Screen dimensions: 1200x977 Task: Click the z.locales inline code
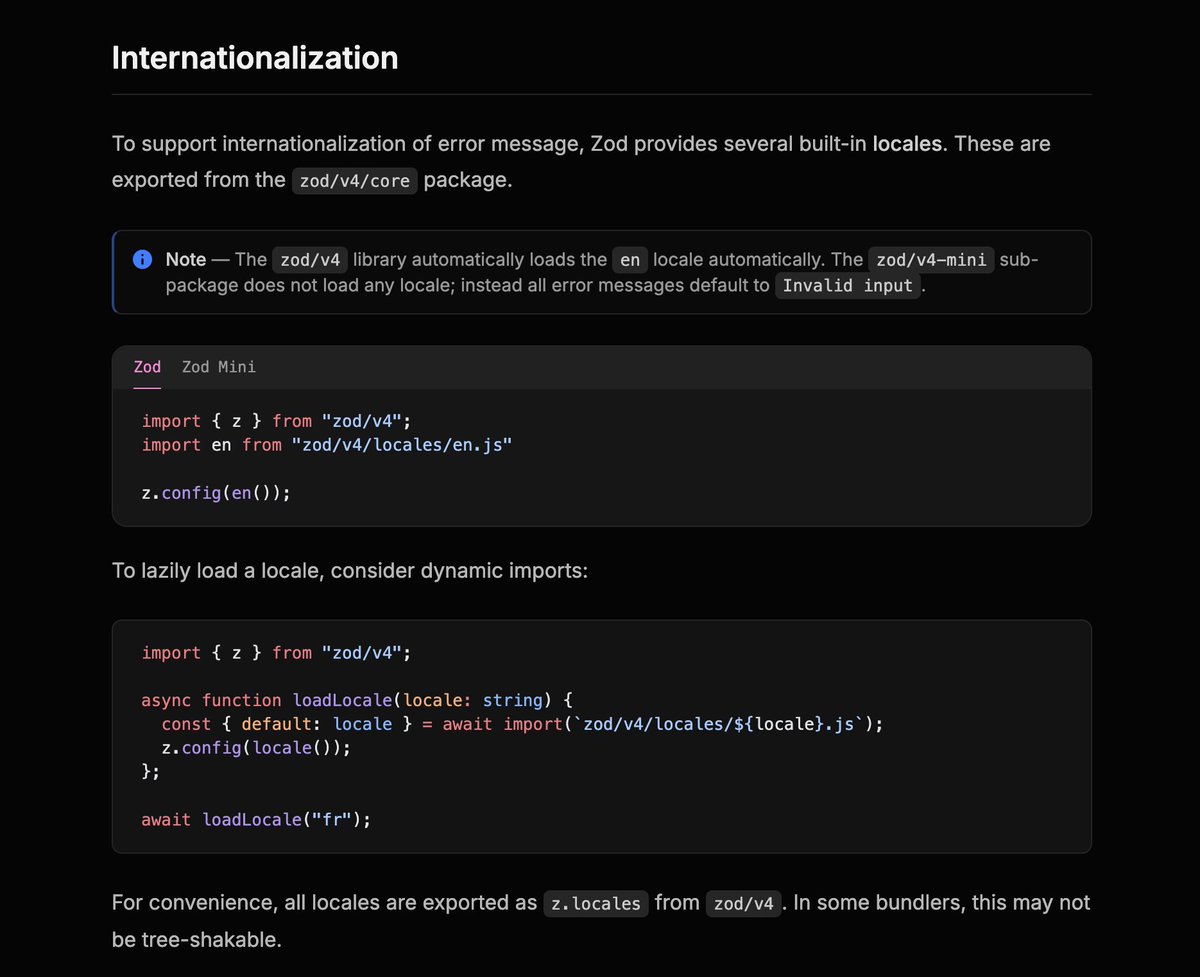click(596, 904)
